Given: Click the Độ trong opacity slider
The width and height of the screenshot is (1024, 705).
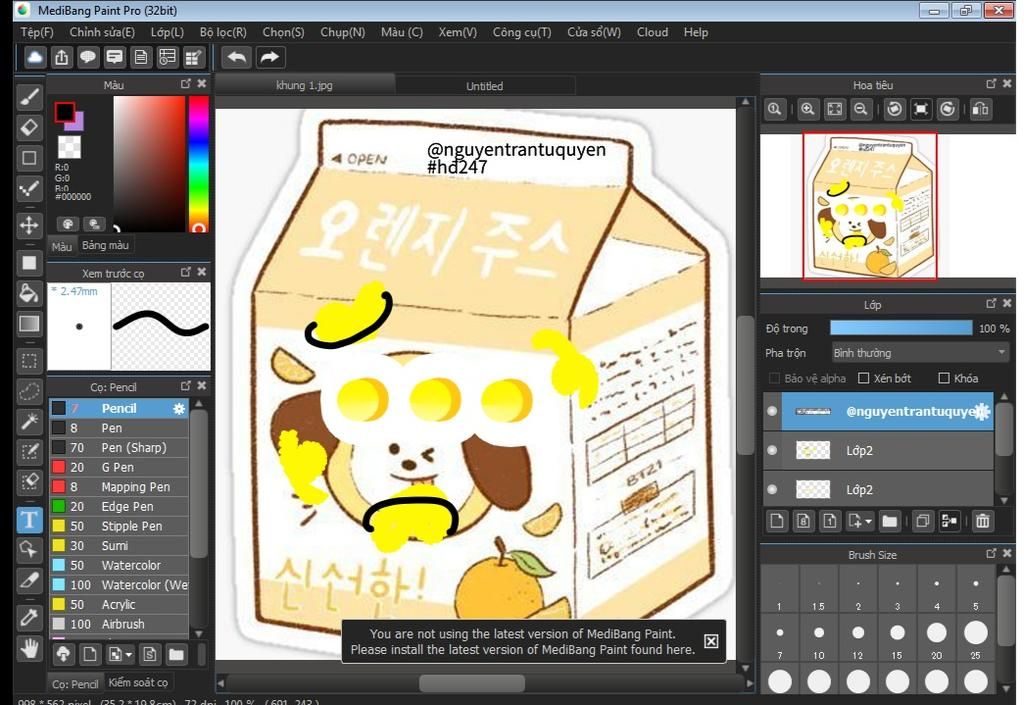Looking at the screenshot, I should pyautogui.click(x=901, y=328).
